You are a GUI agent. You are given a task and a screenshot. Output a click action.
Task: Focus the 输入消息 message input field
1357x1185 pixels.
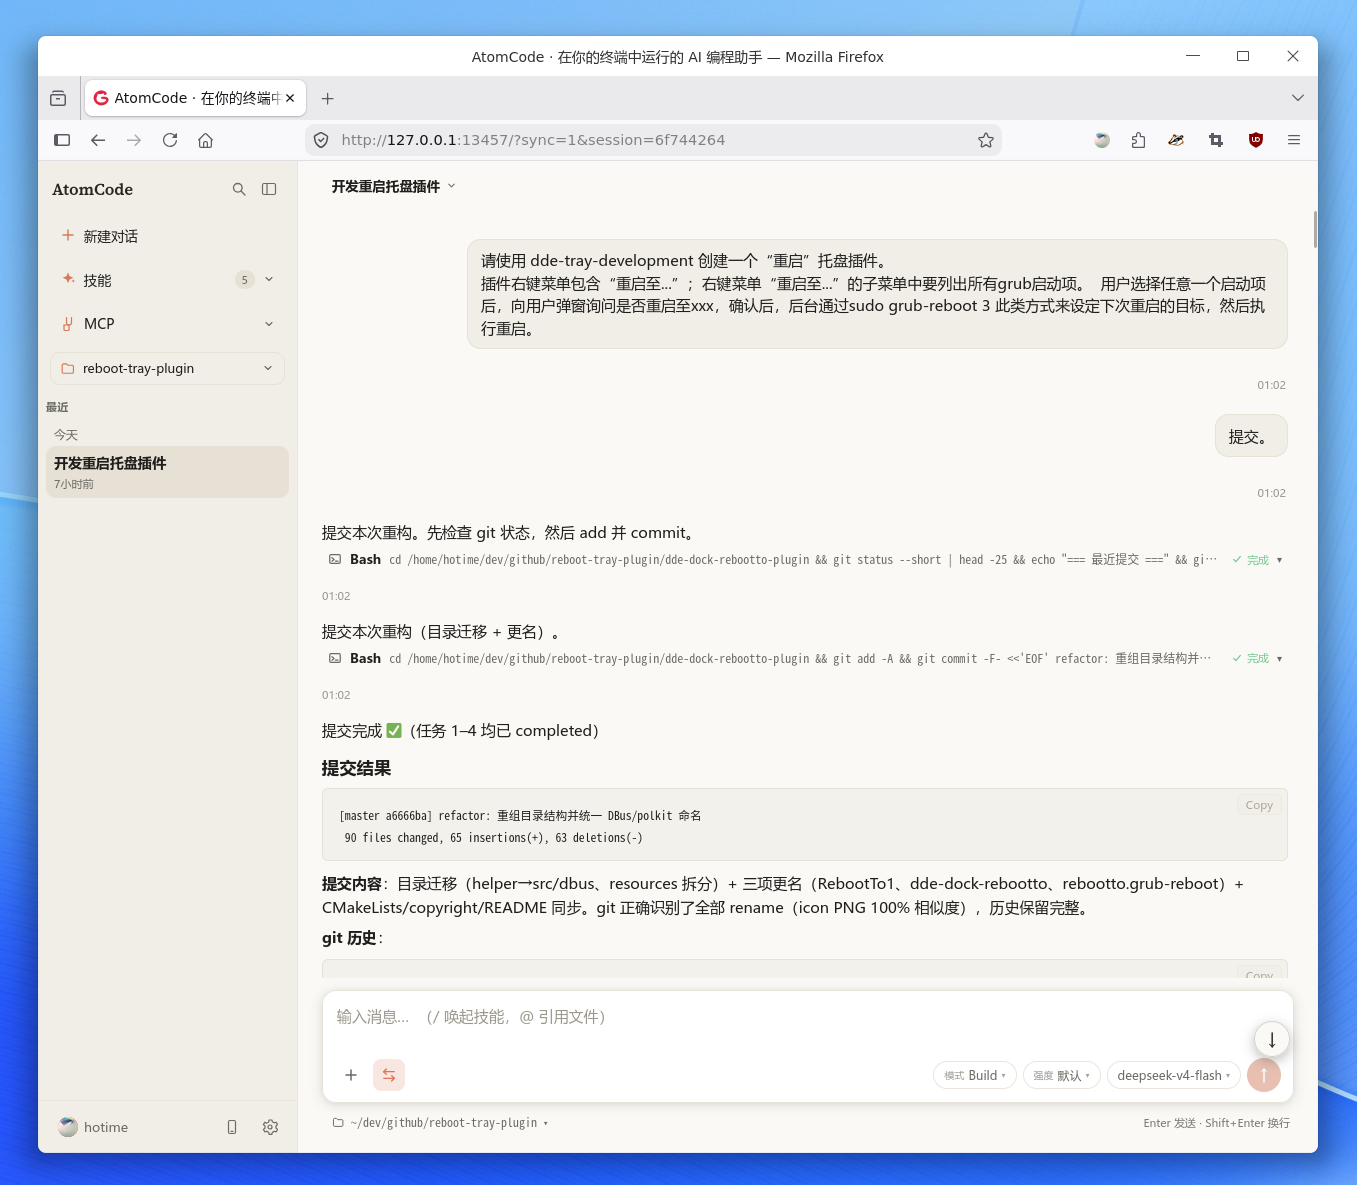tap(790, 1017)
